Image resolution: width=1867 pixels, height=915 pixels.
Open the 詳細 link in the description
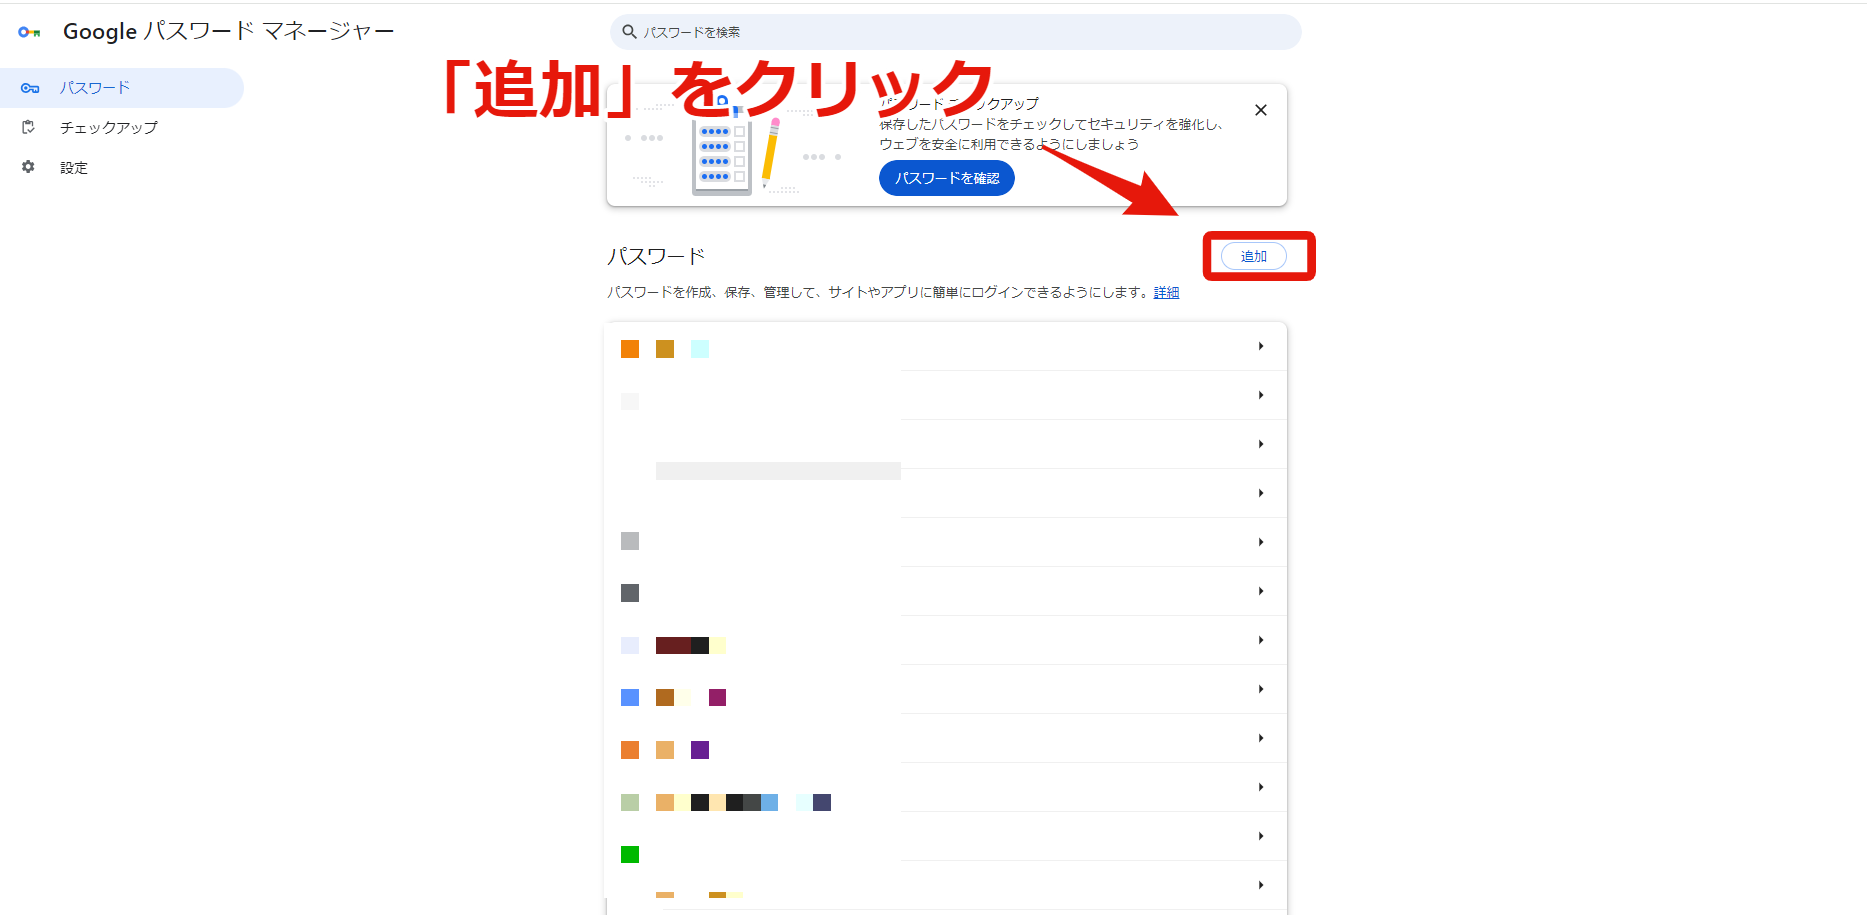pos(1166,292)
